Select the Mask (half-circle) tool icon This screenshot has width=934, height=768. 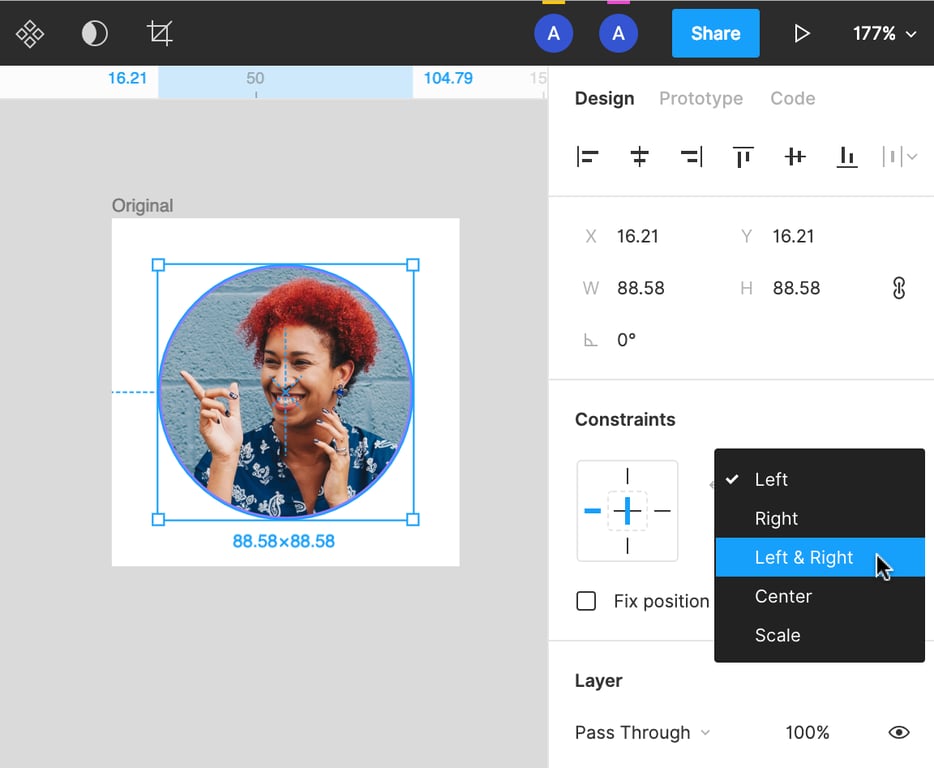point(94,34)
